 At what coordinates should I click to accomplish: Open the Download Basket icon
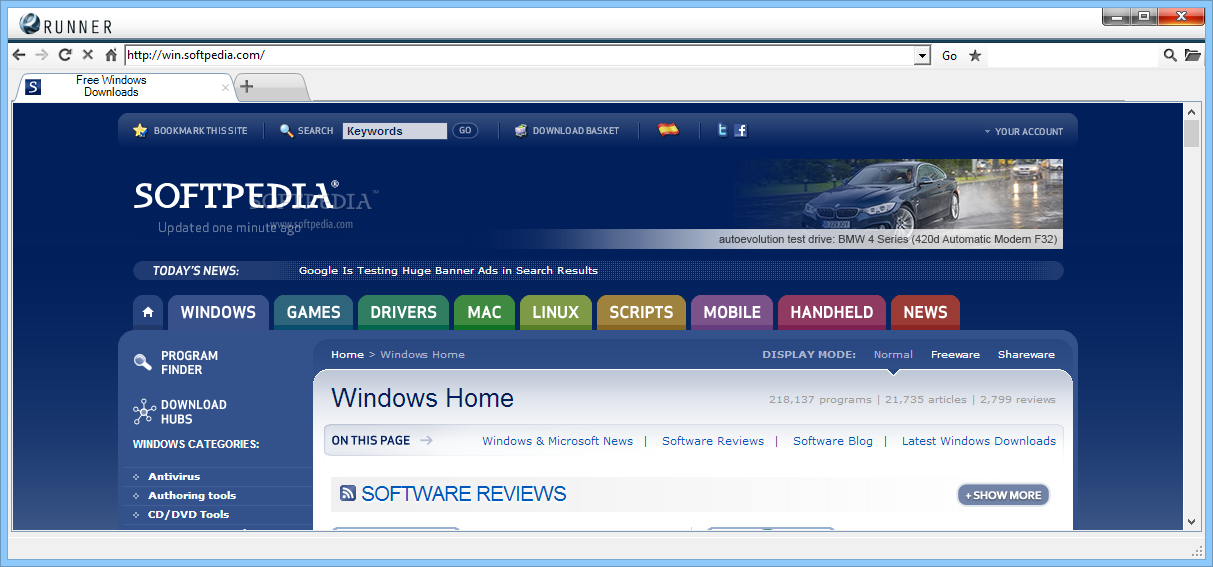[x=520, y=130]
